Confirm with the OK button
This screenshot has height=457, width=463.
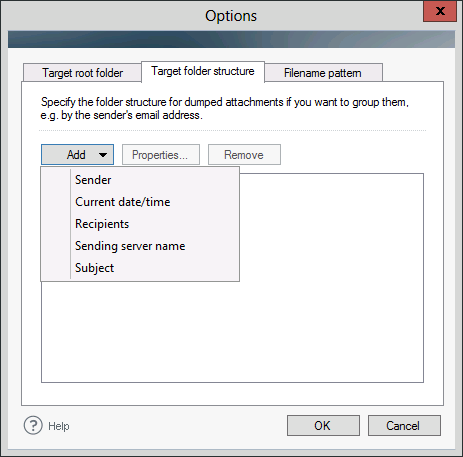coord(323,426)
